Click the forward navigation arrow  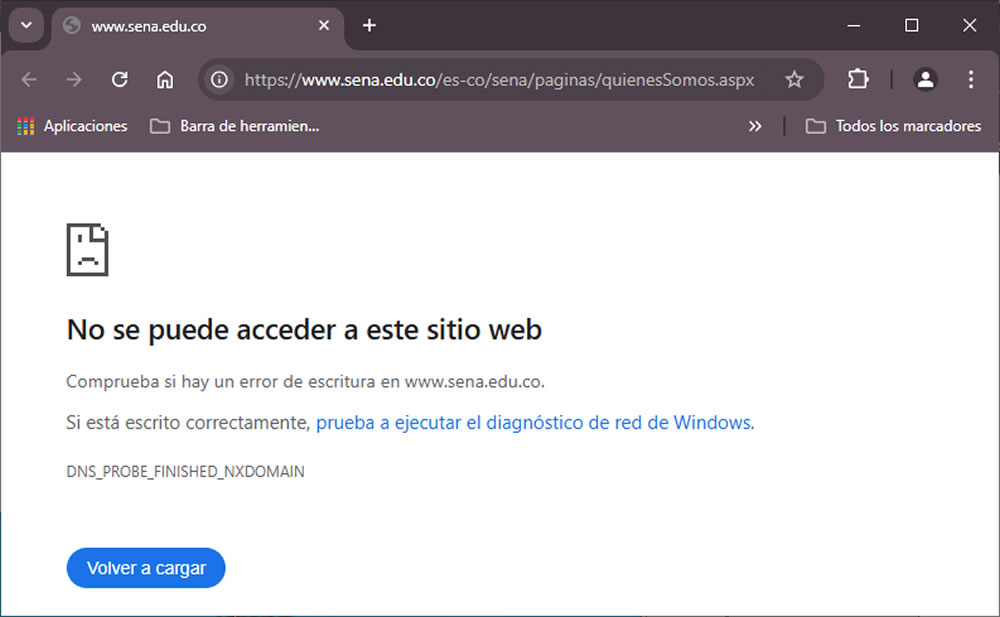(74, 80)
